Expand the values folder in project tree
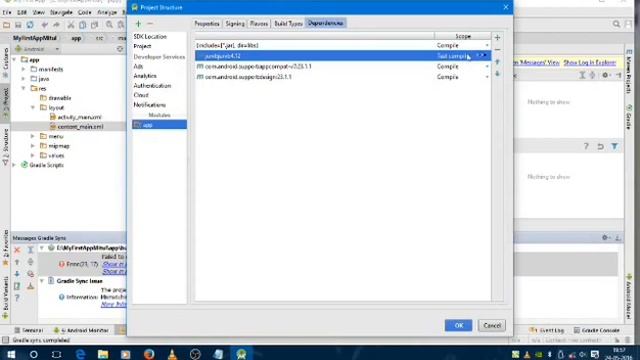The width and height of the screenshot is (640, 360). pyautogui.click(x=33, y=156)
